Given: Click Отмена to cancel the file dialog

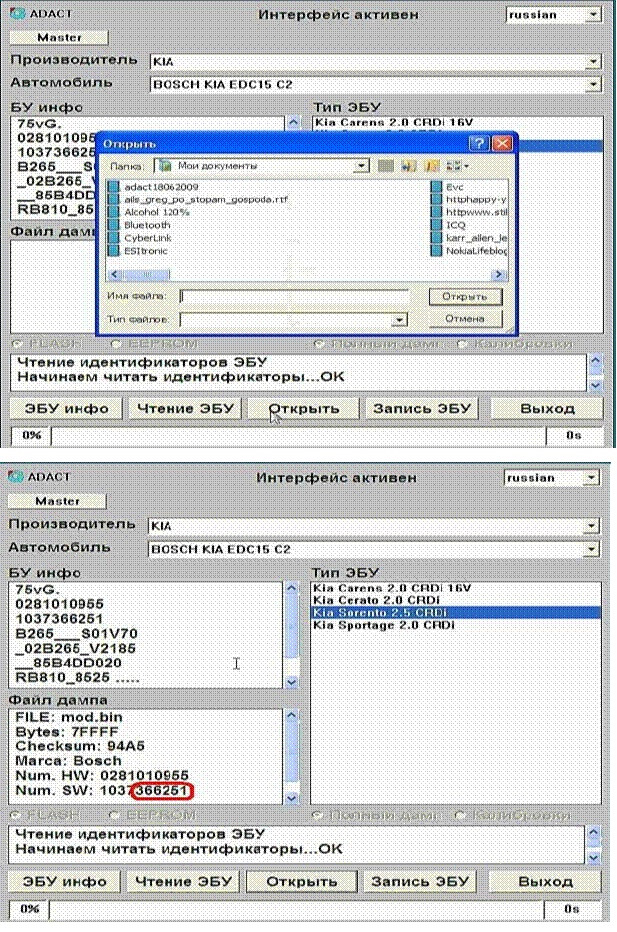Looking at the screenshot, I should pyautogui.click(x=465, y=319).
